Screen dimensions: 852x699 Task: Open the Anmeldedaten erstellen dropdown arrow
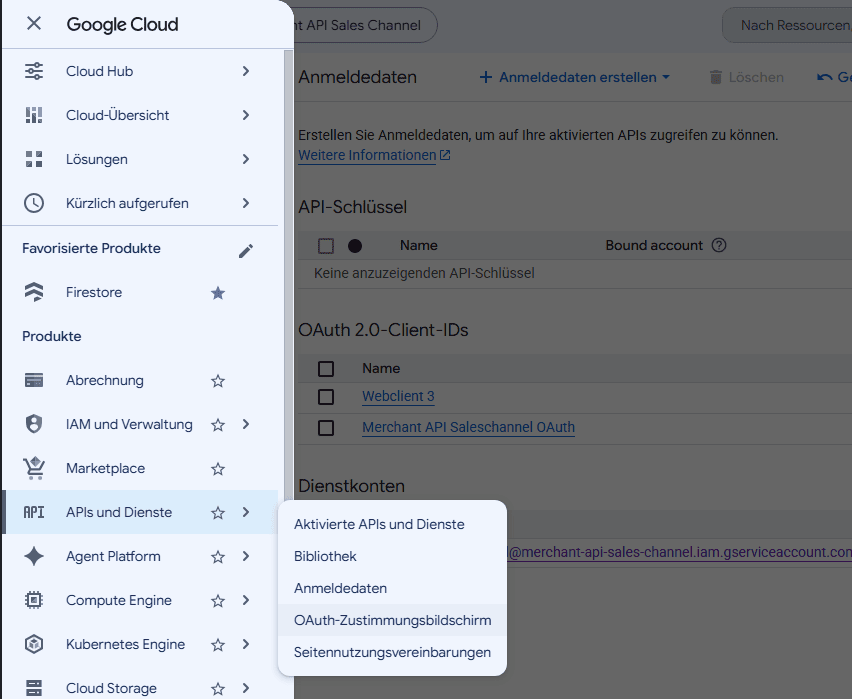click(x=666, y=77)
